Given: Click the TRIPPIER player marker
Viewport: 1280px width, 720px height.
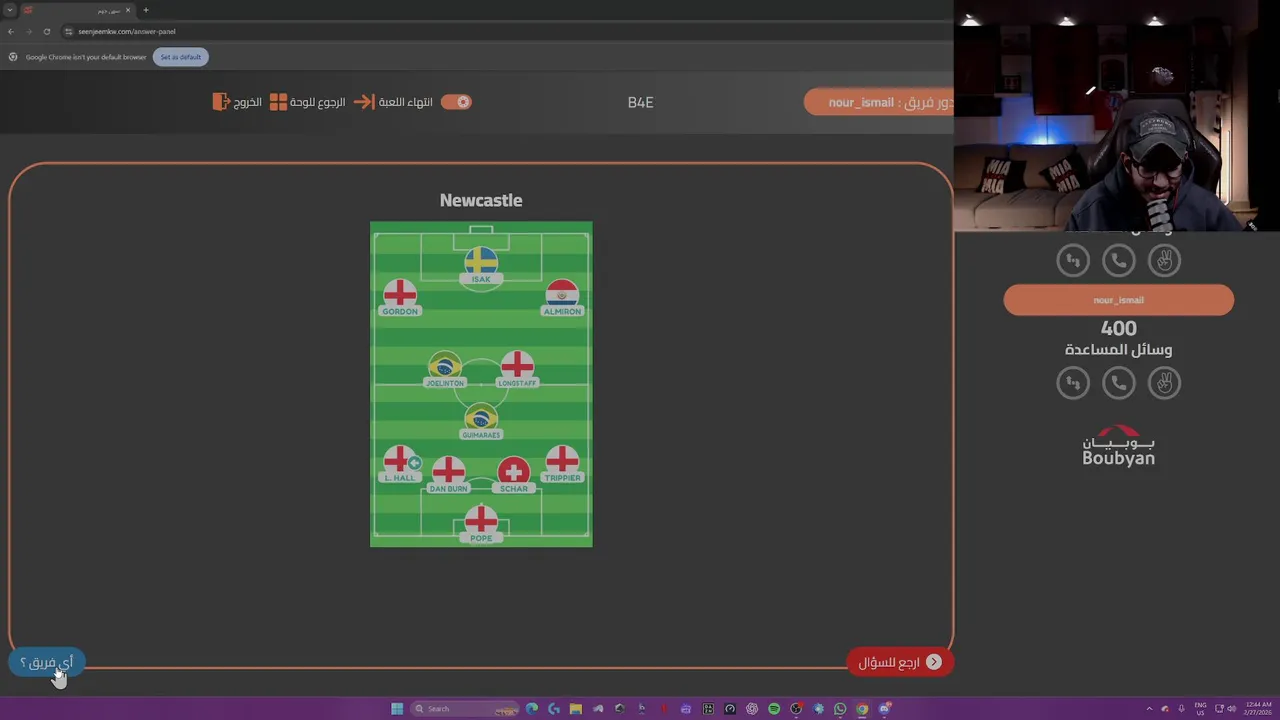Looking at the screenshot, I should coord(562,465).
